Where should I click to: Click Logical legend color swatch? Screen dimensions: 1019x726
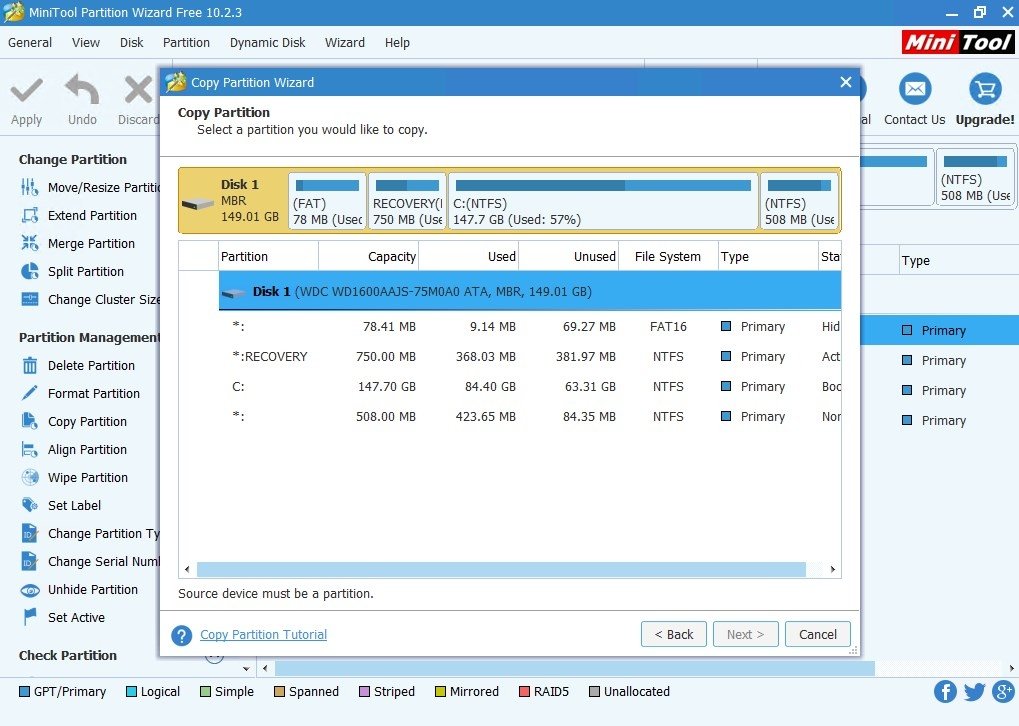(131, 692)
